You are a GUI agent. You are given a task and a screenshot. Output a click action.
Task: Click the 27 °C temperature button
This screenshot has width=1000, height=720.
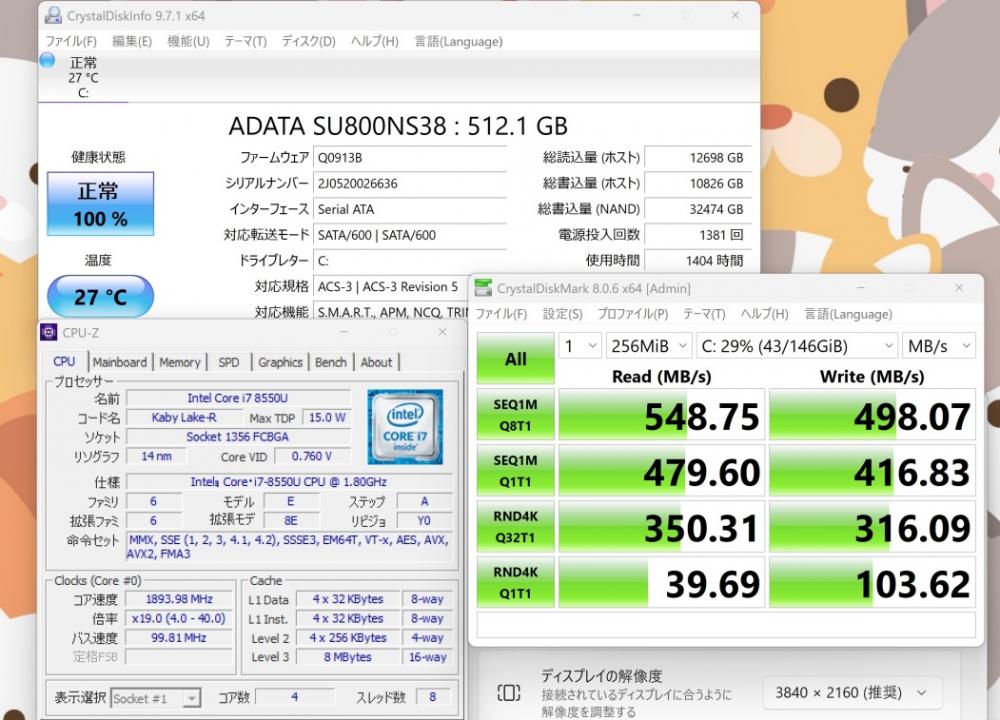pos(100,297)
